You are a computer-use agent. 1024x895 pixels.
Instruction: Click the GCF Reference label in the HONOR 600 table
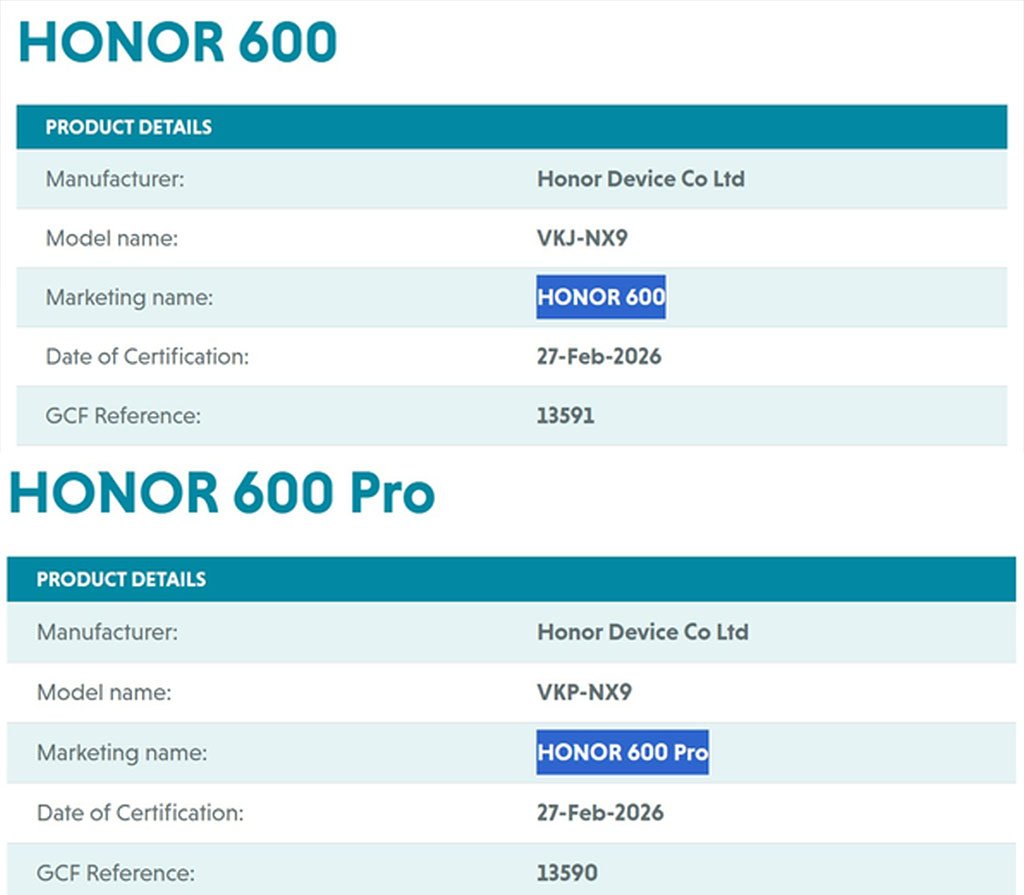[123, 416]
